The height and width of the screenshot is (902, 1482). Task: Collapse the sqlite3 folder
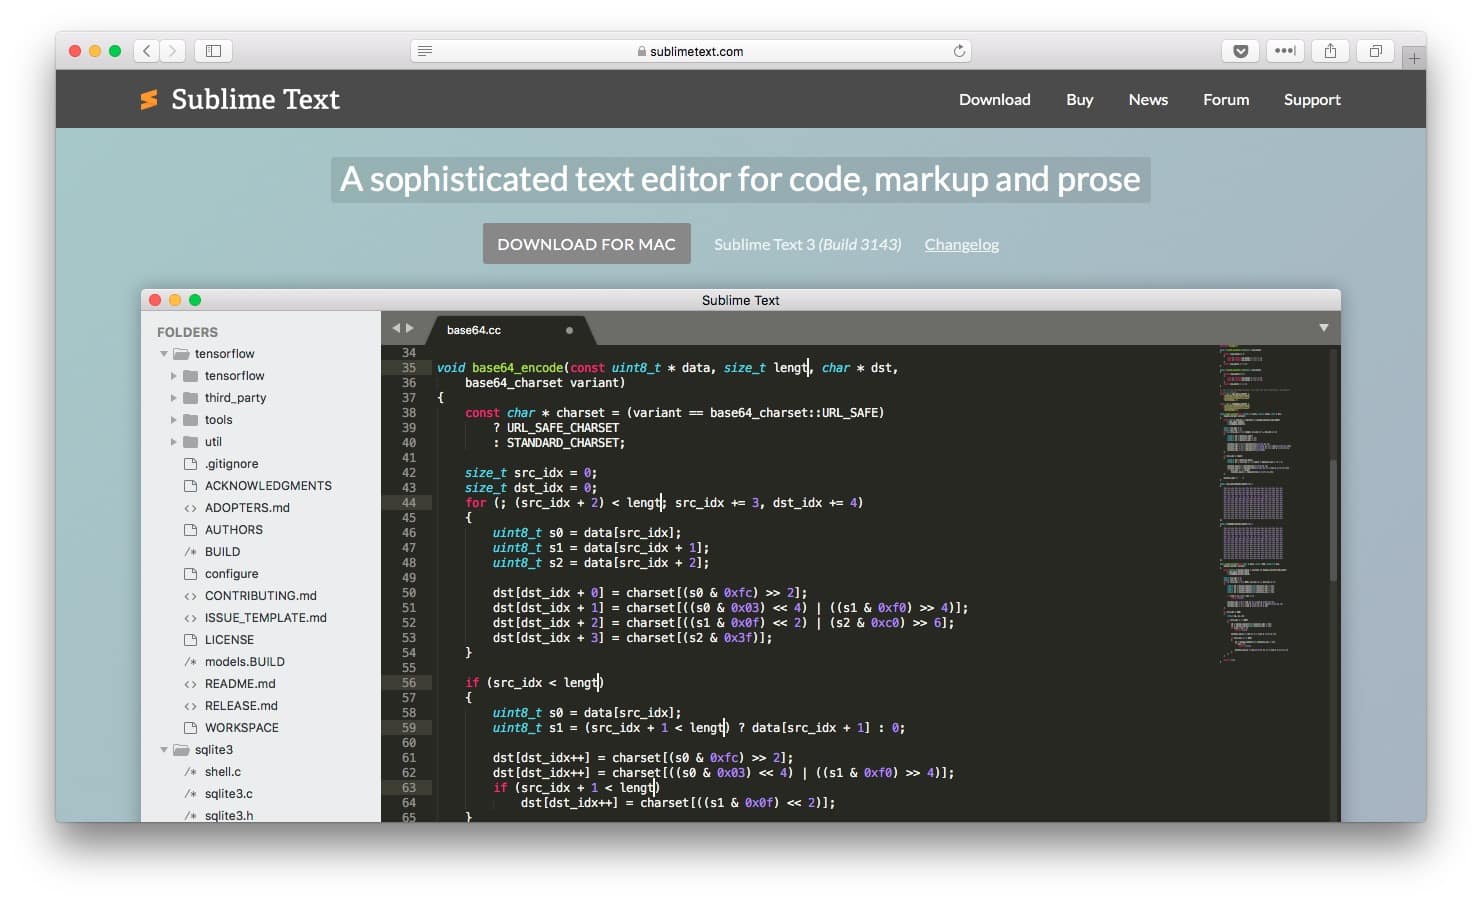click(164, 749)
